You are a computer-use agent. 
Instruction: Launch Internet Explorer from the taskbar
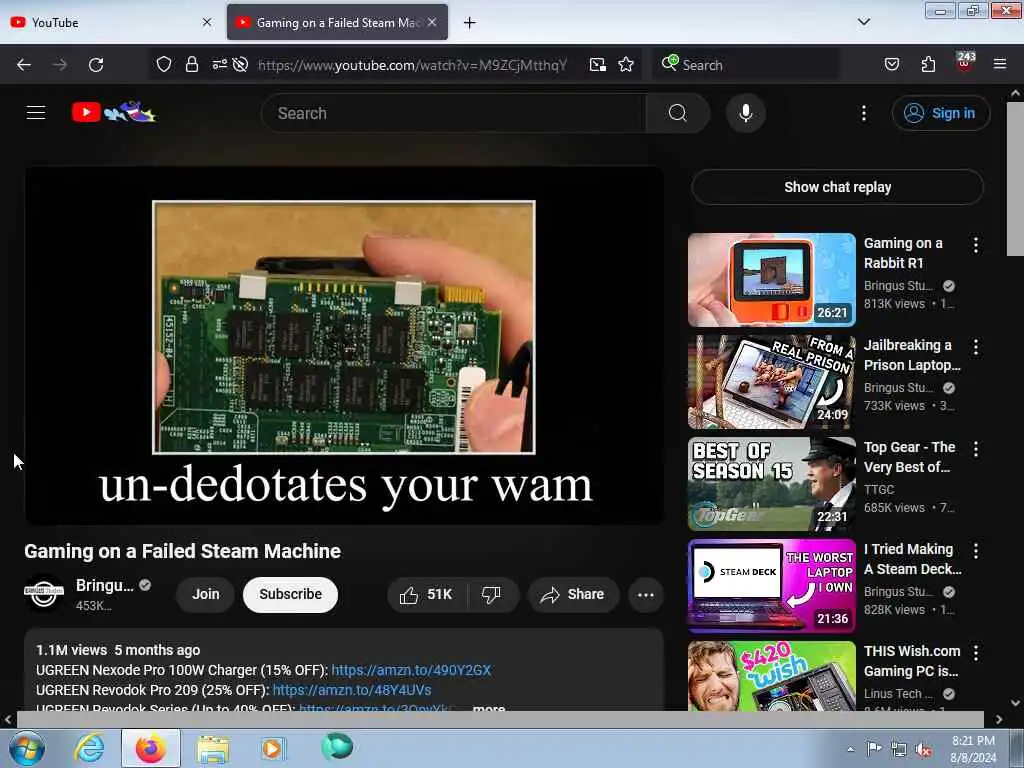pyautogui.click(x=89, y=748)
